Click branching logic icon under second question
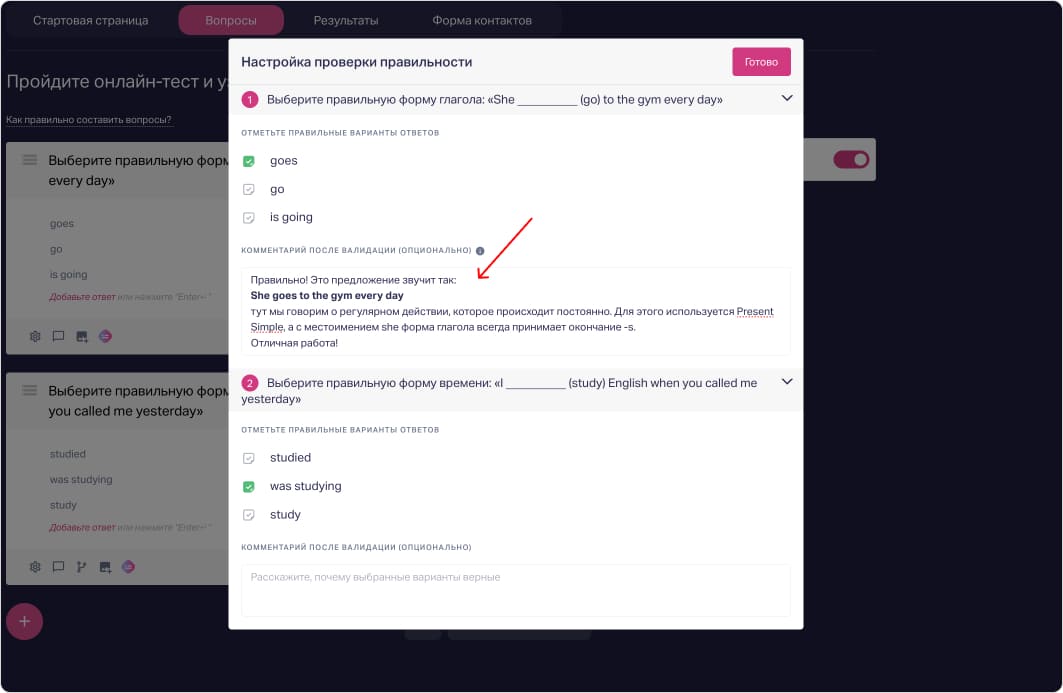The width and height of the screenshot is (1063, 693). pos(81,567)
